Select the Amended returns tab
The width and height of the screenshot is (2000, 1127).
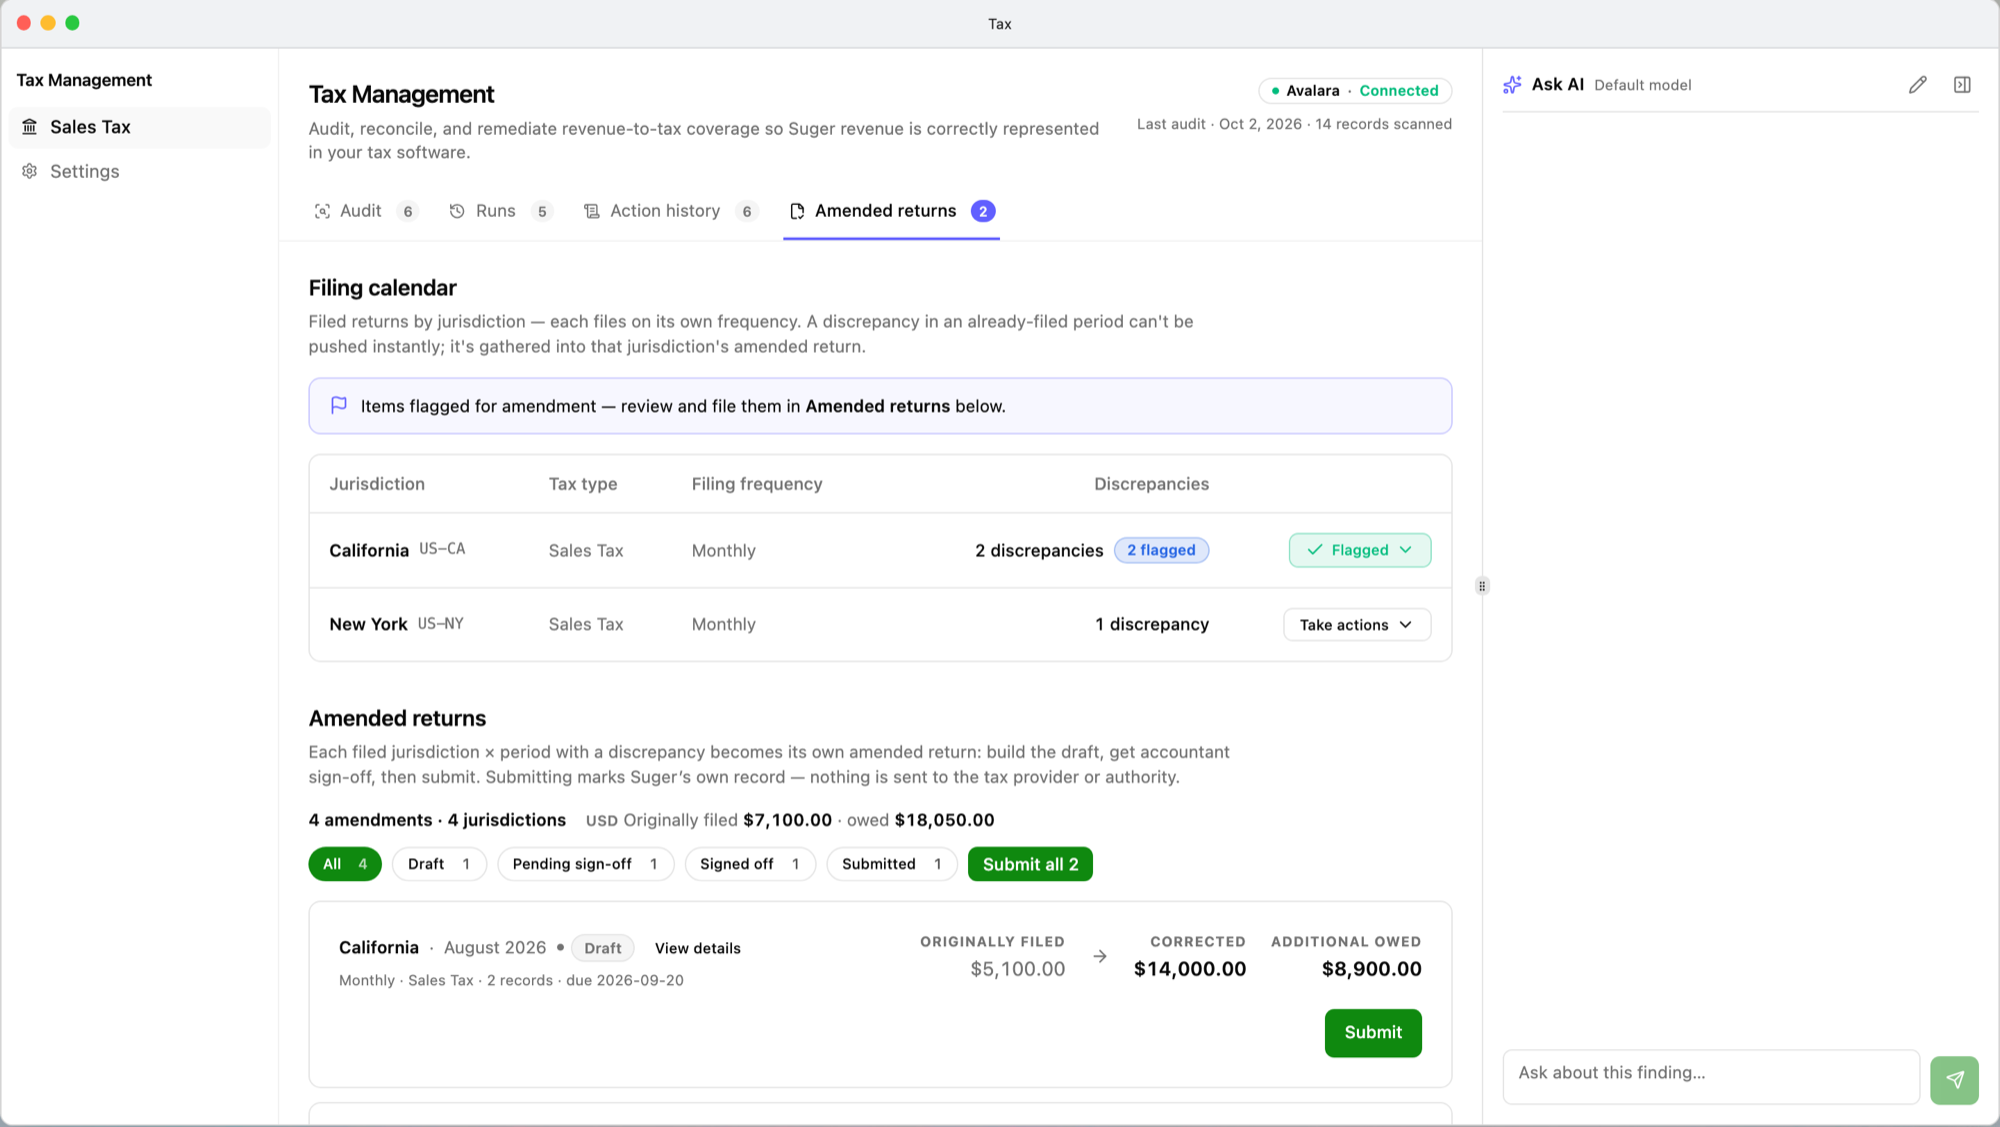click(x=892, y=211)
